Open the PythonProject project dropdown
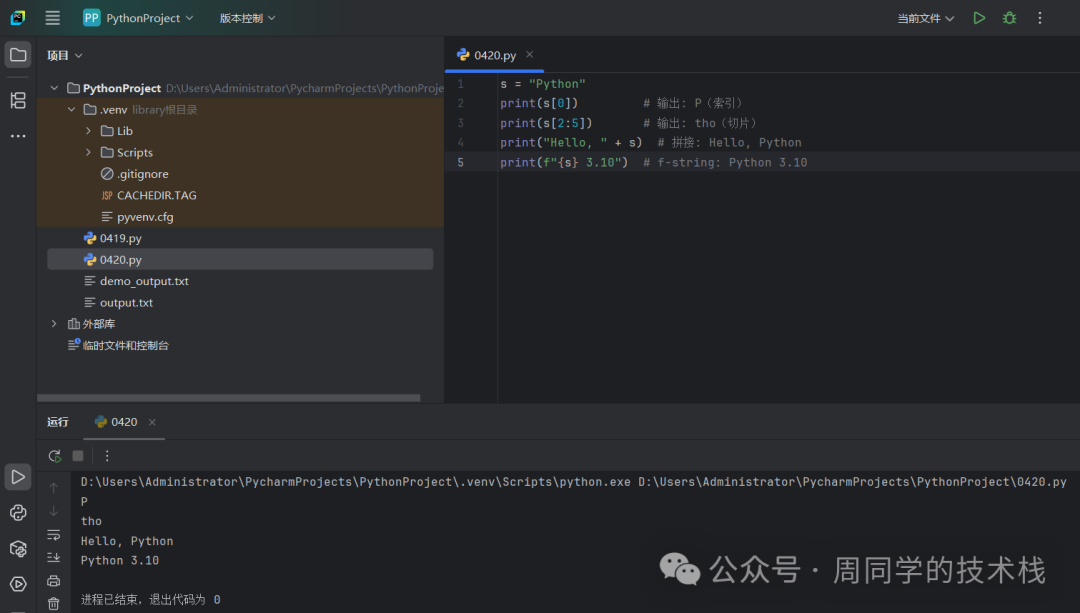This screenshot has height=613, width=1080. (x=138, y=18)
